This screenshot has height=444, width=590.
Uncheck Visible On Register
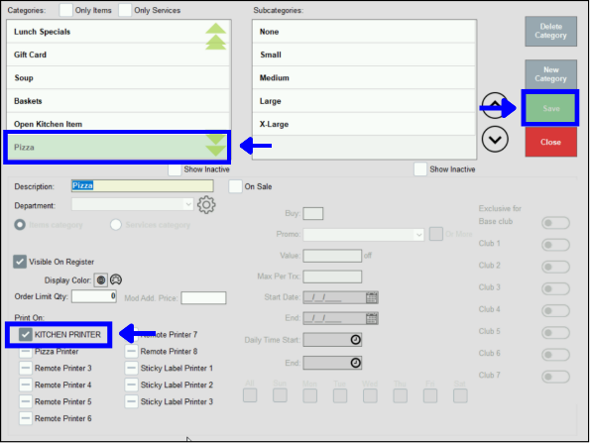[x=20, y=262]
